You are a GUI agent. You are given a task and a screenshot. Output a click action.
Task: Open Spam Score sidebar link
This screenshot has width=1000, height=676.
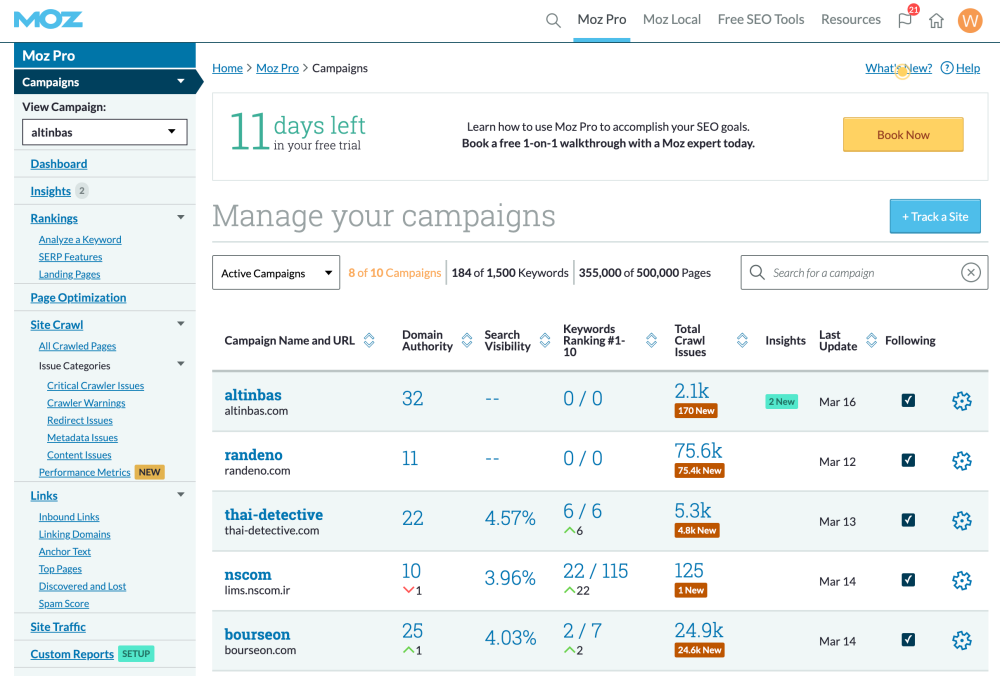tap(64, 604)
